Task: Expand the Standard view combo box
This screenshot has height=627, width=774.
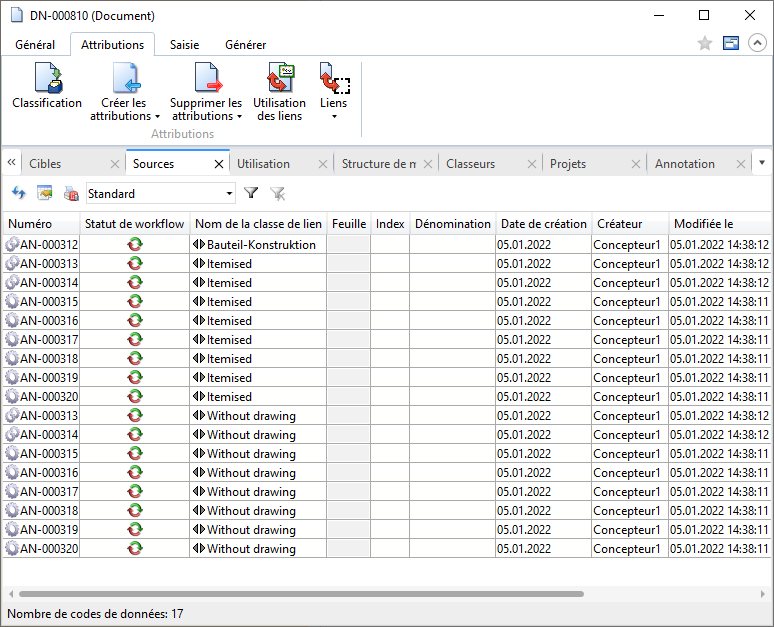Action: coord(230,194)
